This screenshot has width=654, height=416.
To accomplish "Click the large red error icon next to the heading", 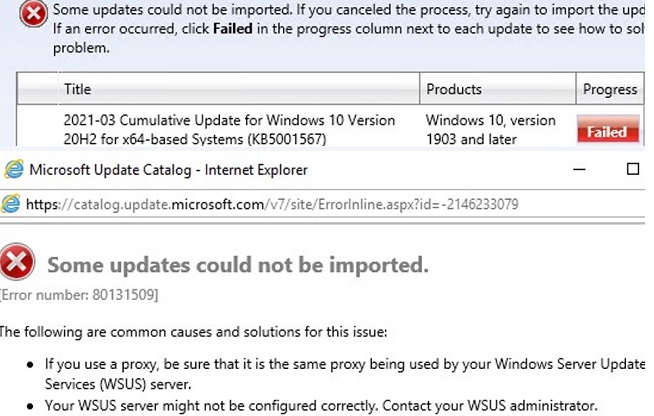I will tap(18, 264).
